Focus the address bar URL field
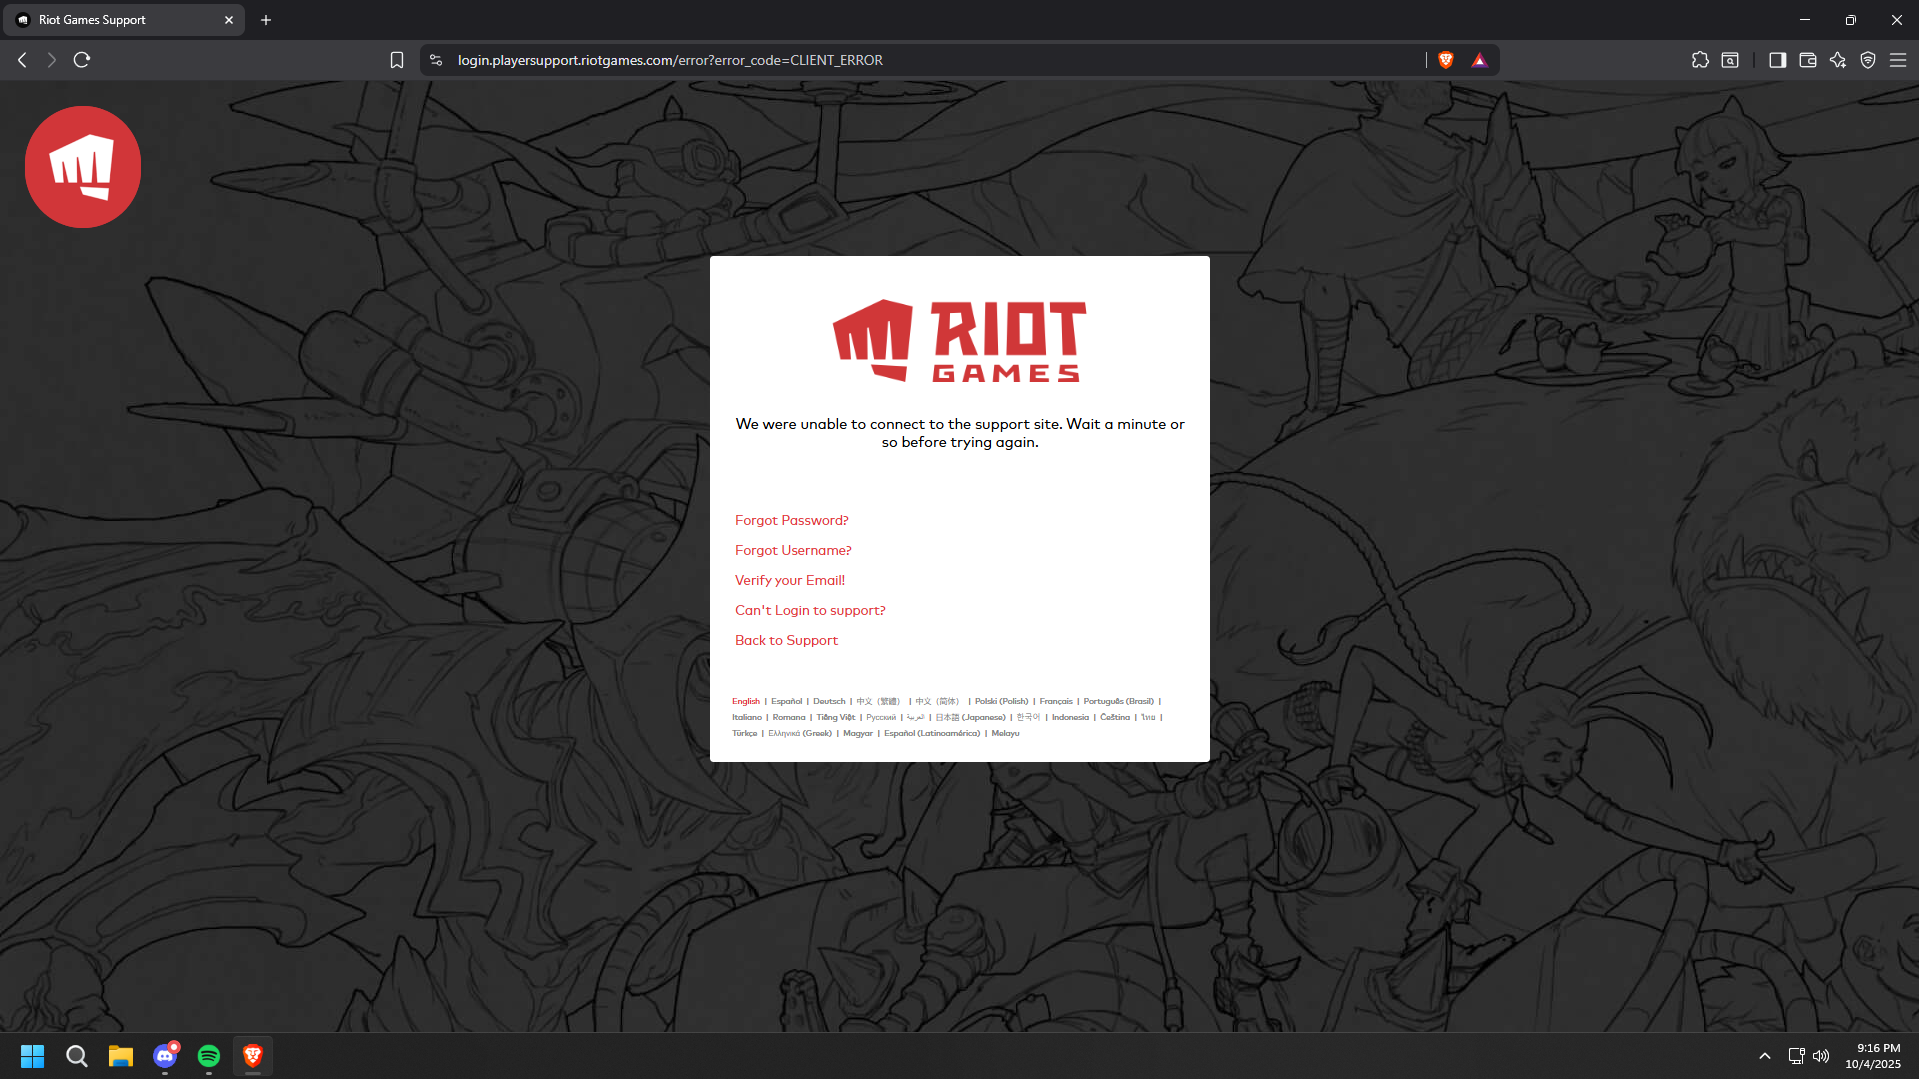 click(938, 60)
